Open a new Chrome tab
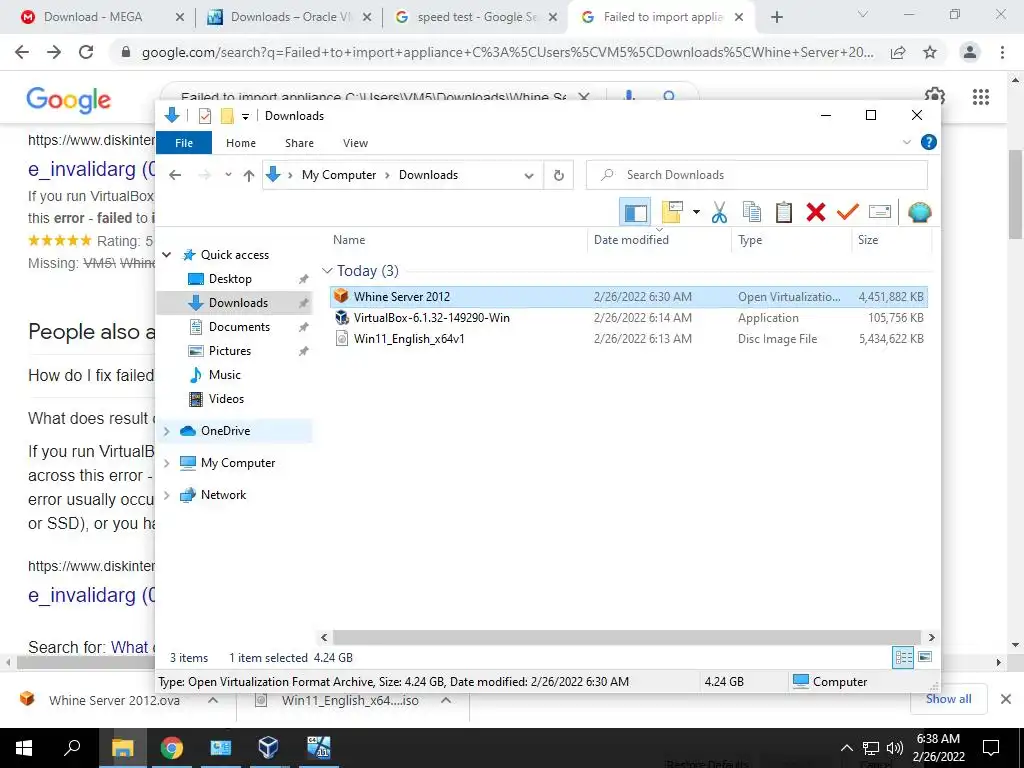This screenshot has width=1024, height=768. click(776, 17)
